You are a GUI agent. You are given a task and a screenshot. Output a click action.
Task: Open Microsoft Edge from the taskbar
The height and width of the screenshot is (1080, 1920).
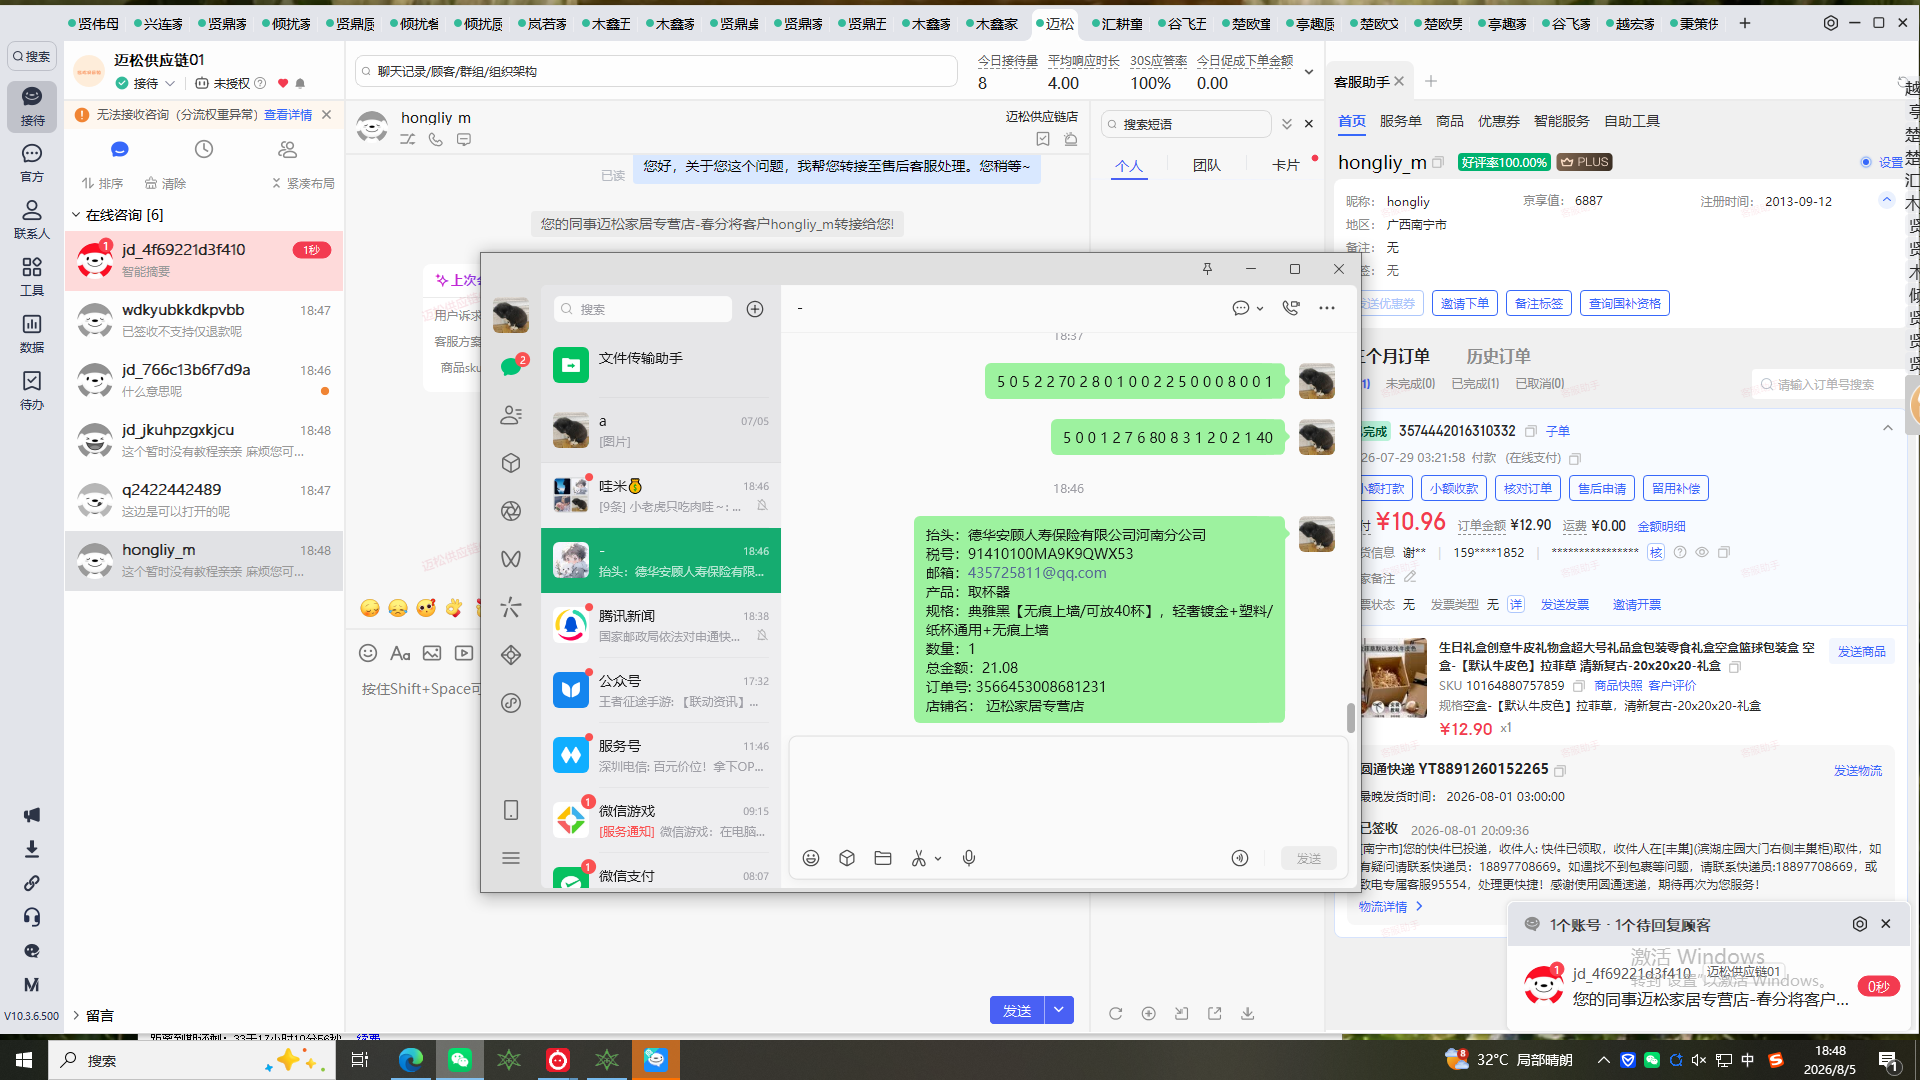(411, 1060)
